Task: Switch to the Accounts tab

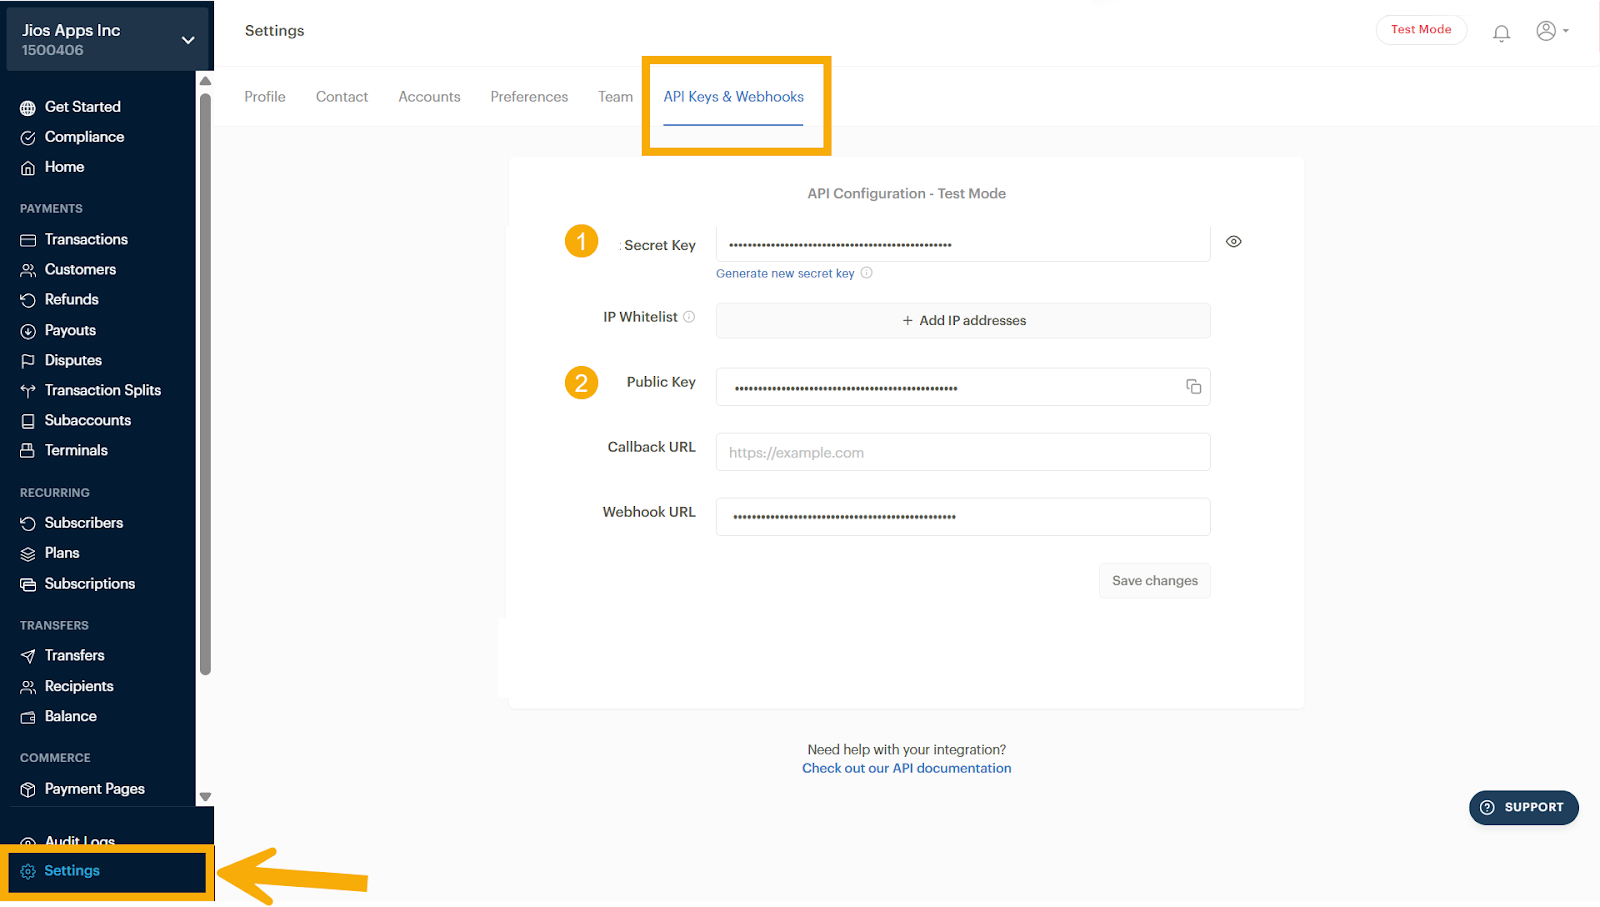Action: 429,97
